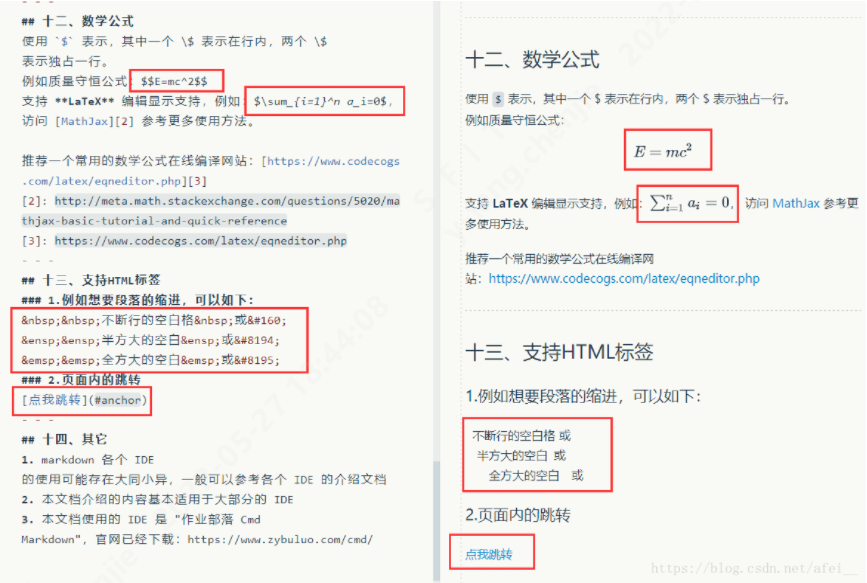Click the editor pane vertical scrollbar

[437, 520]
